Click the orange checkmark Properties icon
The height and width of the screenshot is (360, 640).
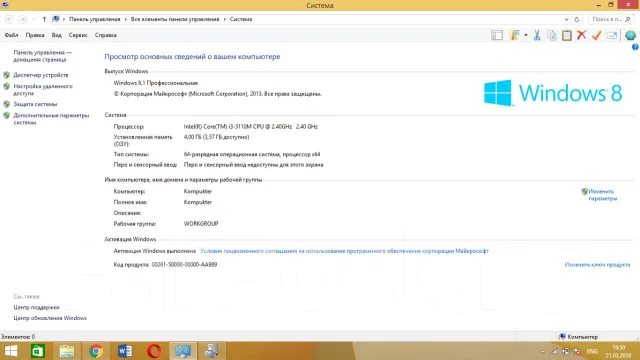tap(596, 36)
